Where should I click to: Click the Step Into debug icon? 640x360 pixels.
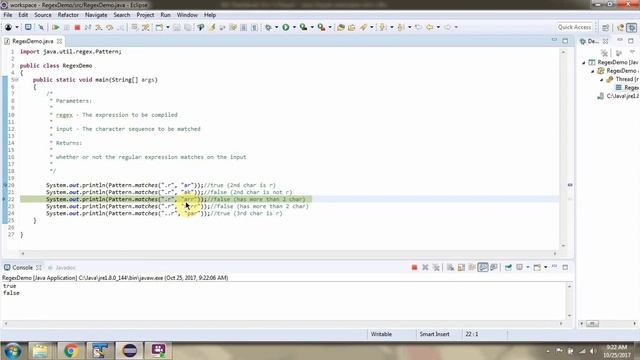(x=99, y=27)
